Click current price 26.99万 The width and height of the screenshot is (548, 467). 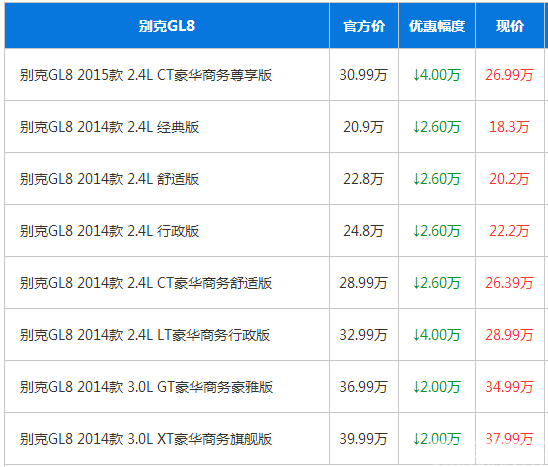[x=509, y=75]
